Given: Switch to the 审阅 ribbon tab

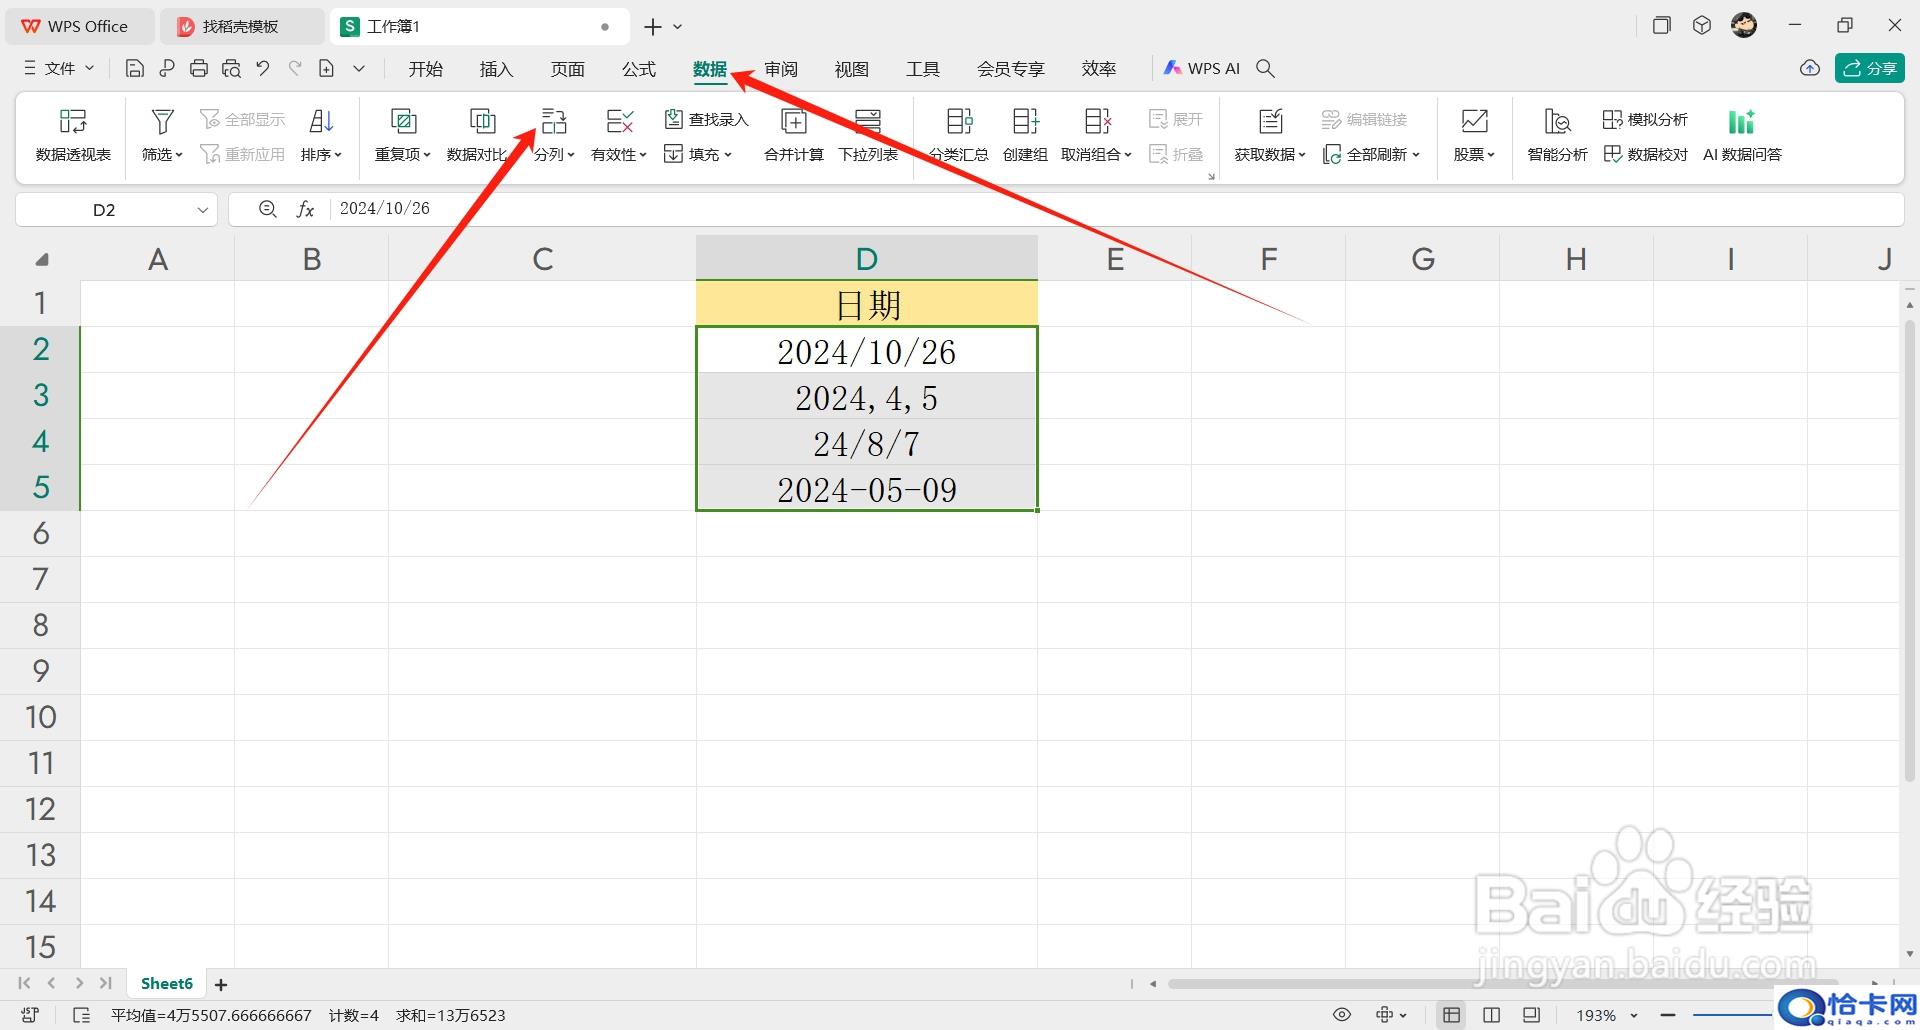Looking at the screenshot, I should coord(781,69).
